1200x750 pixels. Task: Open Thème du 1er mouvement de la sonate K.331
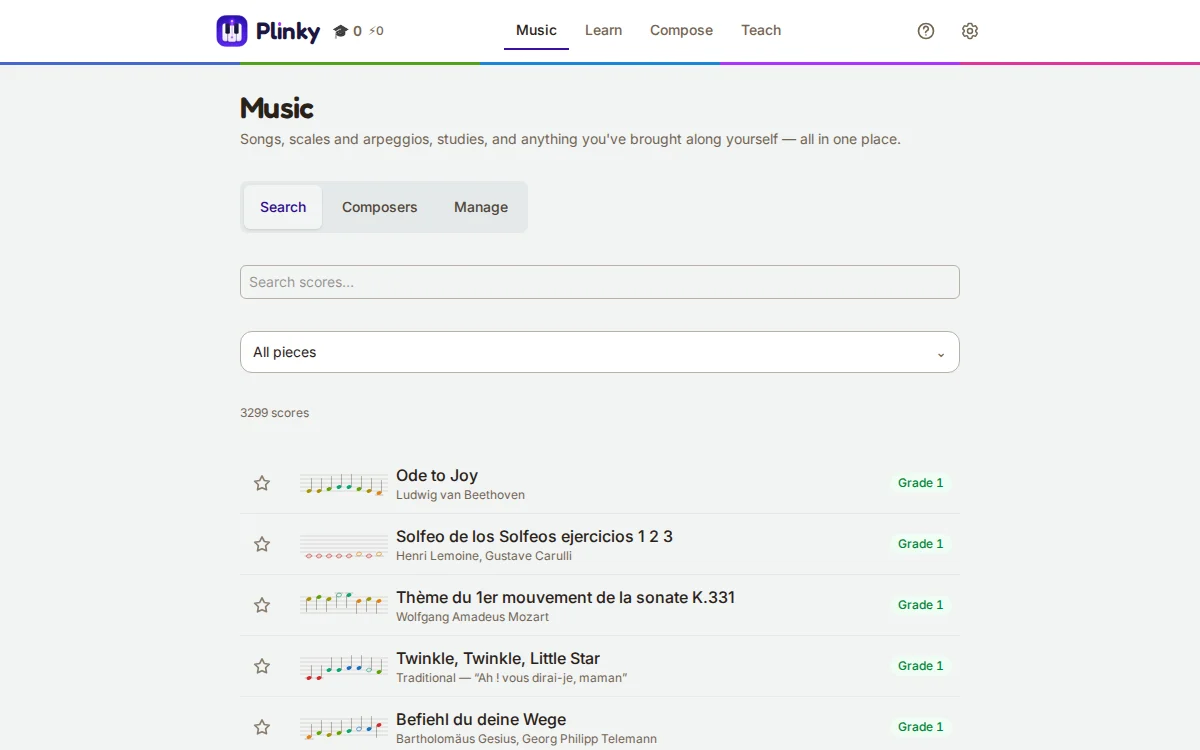coord(565,597)
